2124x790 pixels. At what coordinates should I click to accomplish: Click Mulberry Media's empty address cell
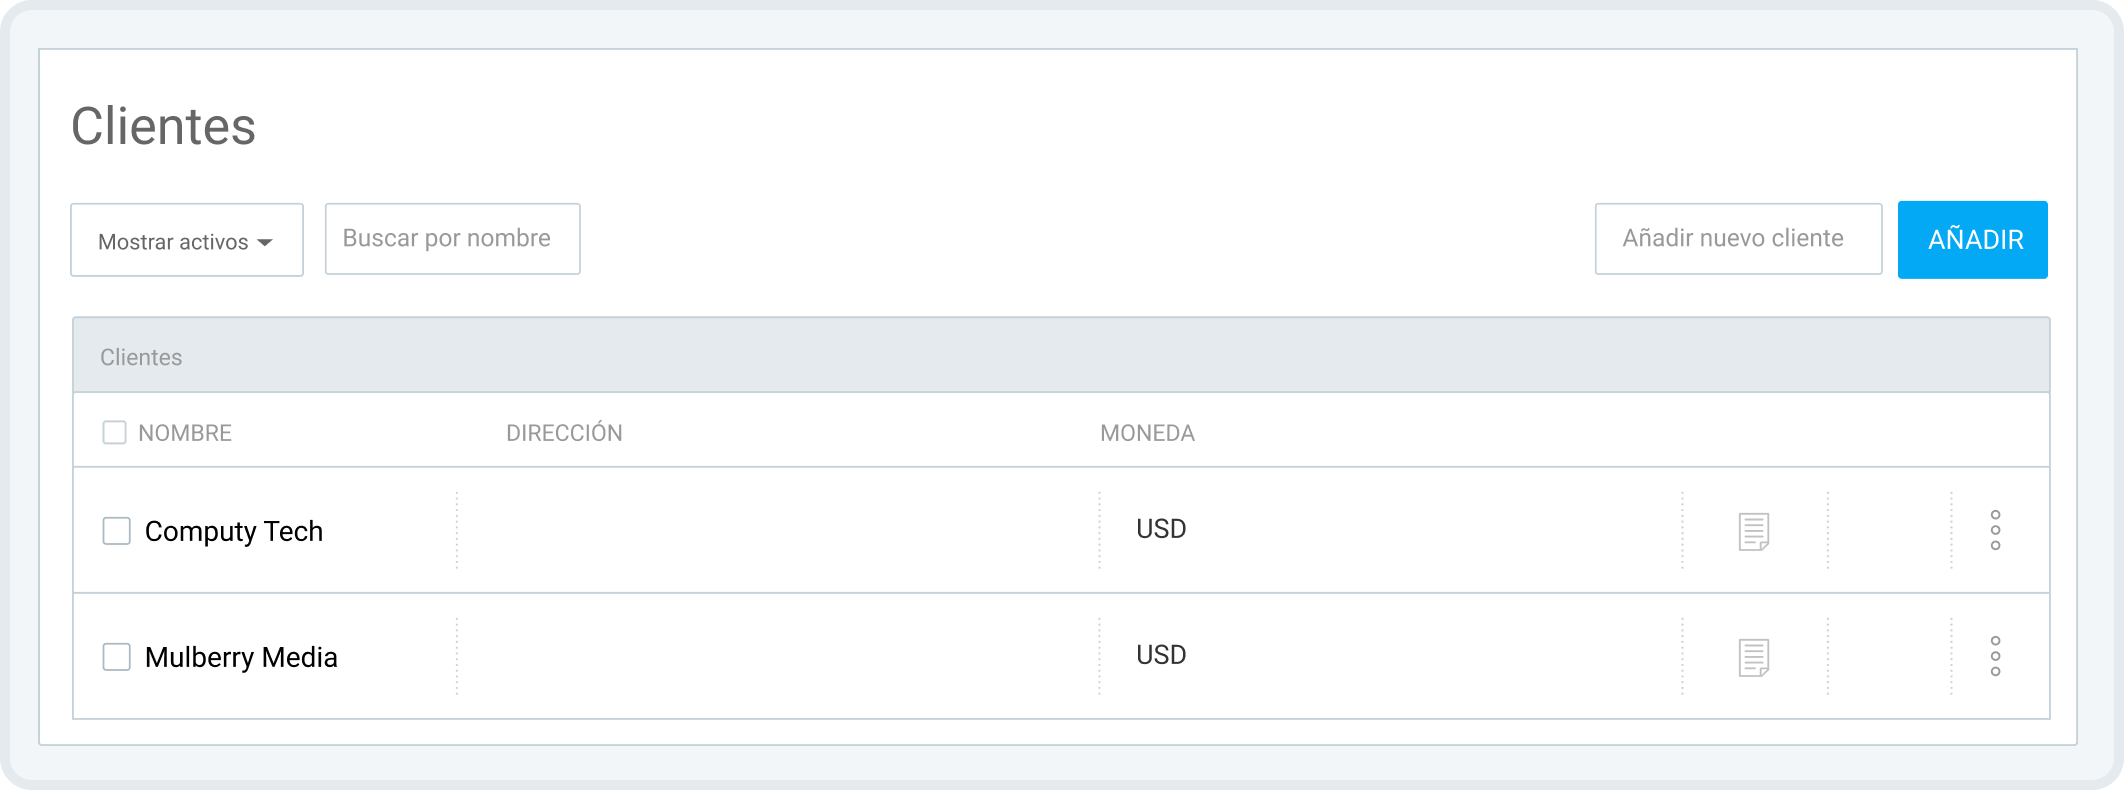[x=777, y=657]
